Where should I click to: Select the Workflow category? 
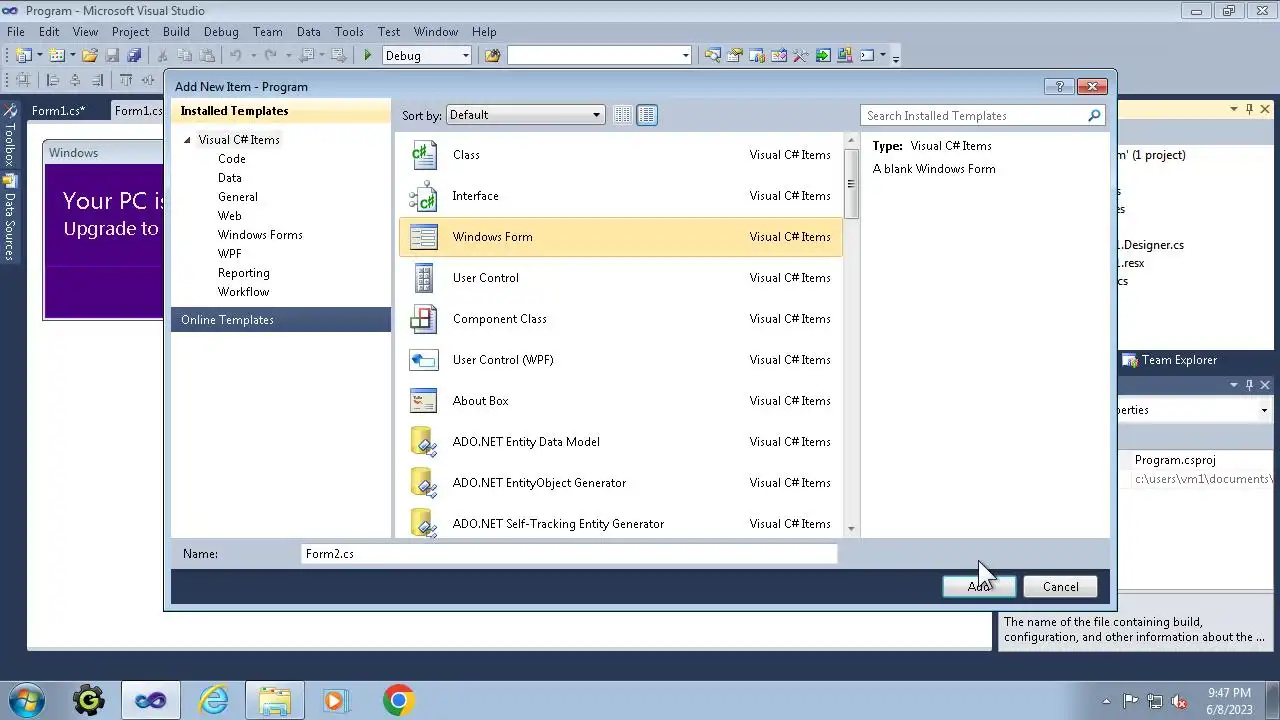click(x=244, y=292)
